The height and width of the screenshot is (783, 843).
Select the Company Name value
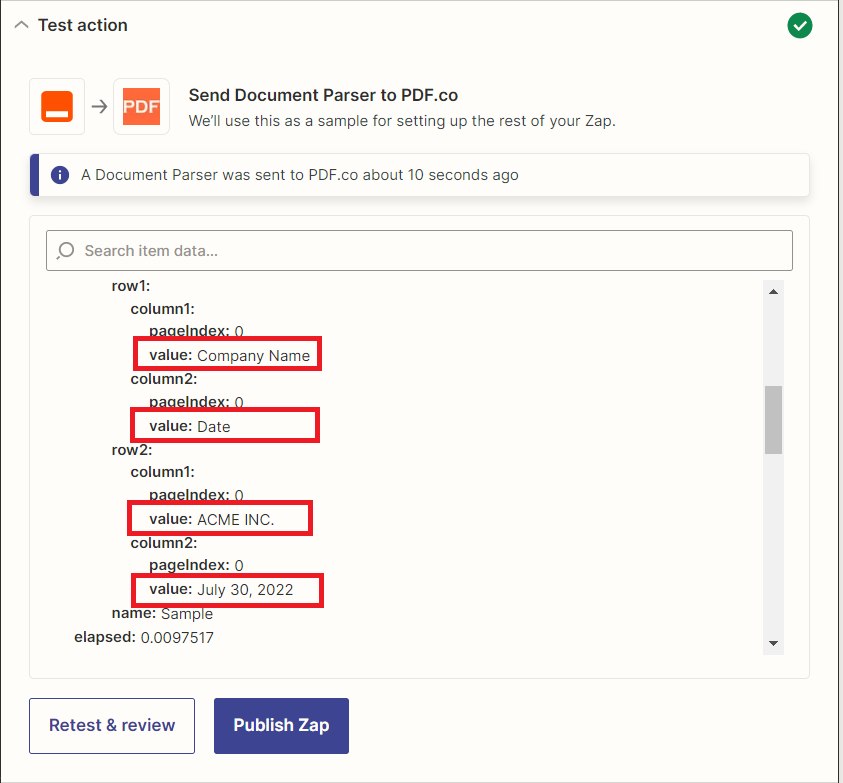pos(253,355)
